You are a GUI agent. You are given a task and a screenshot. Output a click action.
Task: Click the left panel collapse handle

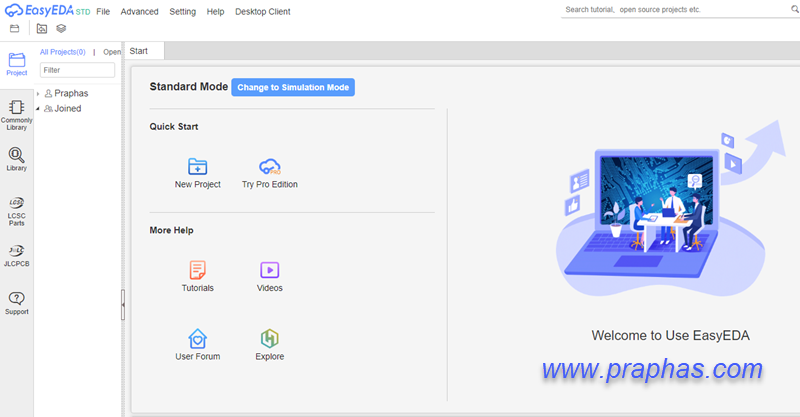pos(123,305)
